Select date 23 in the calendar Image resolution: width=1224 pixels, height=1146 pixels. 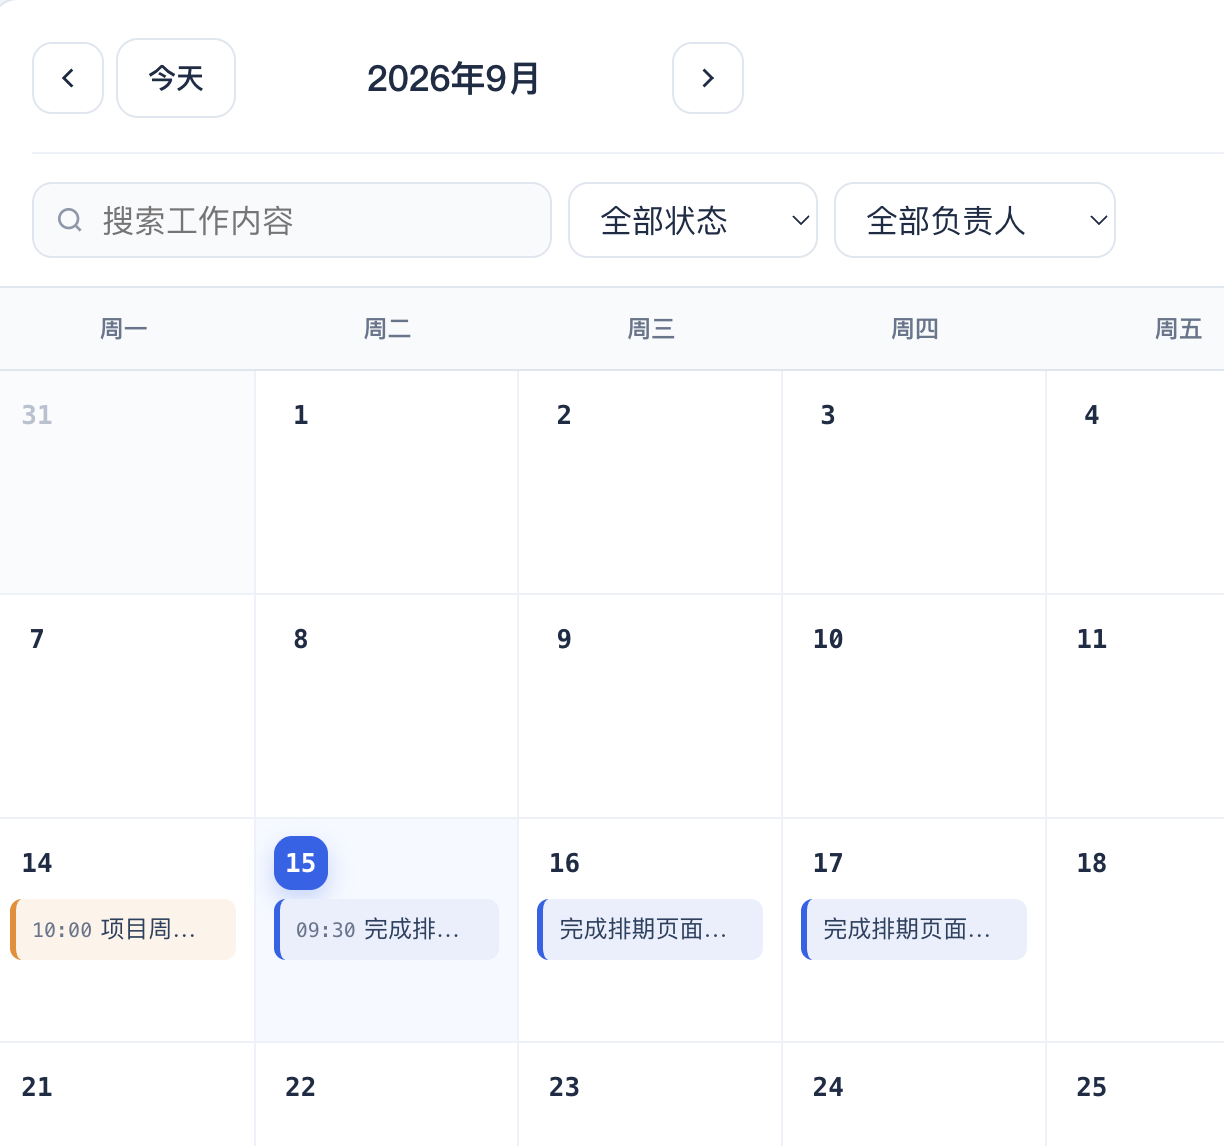pos(564,1087)
